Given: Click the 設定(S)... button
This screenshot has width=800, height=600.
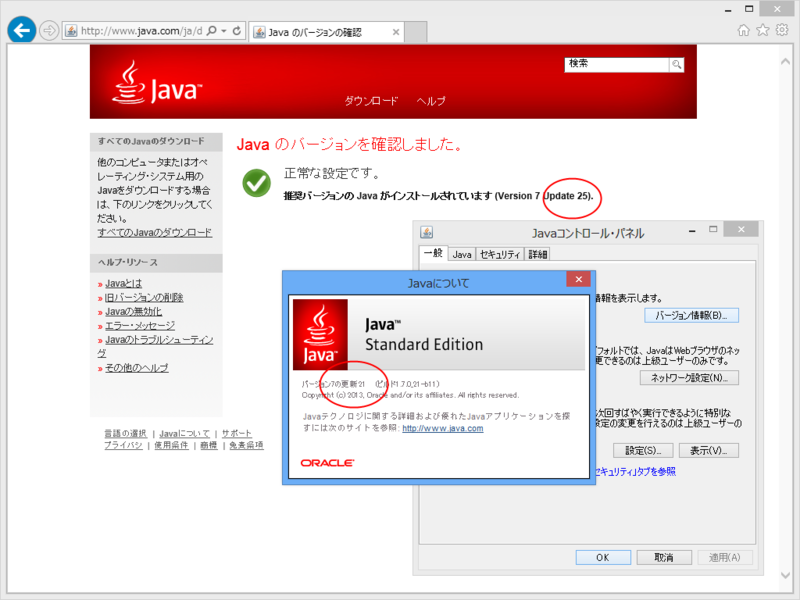Looking at the screenshot, I should 643,451.
